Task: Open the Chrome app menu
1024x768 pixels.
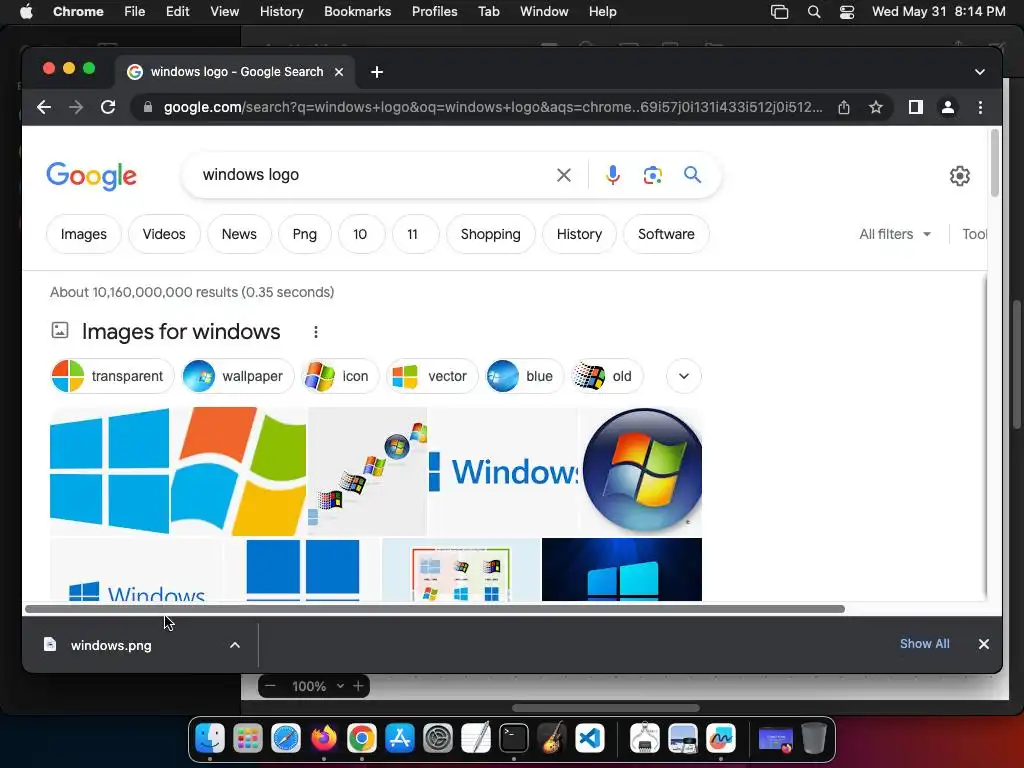Action: tap(78, 12)
